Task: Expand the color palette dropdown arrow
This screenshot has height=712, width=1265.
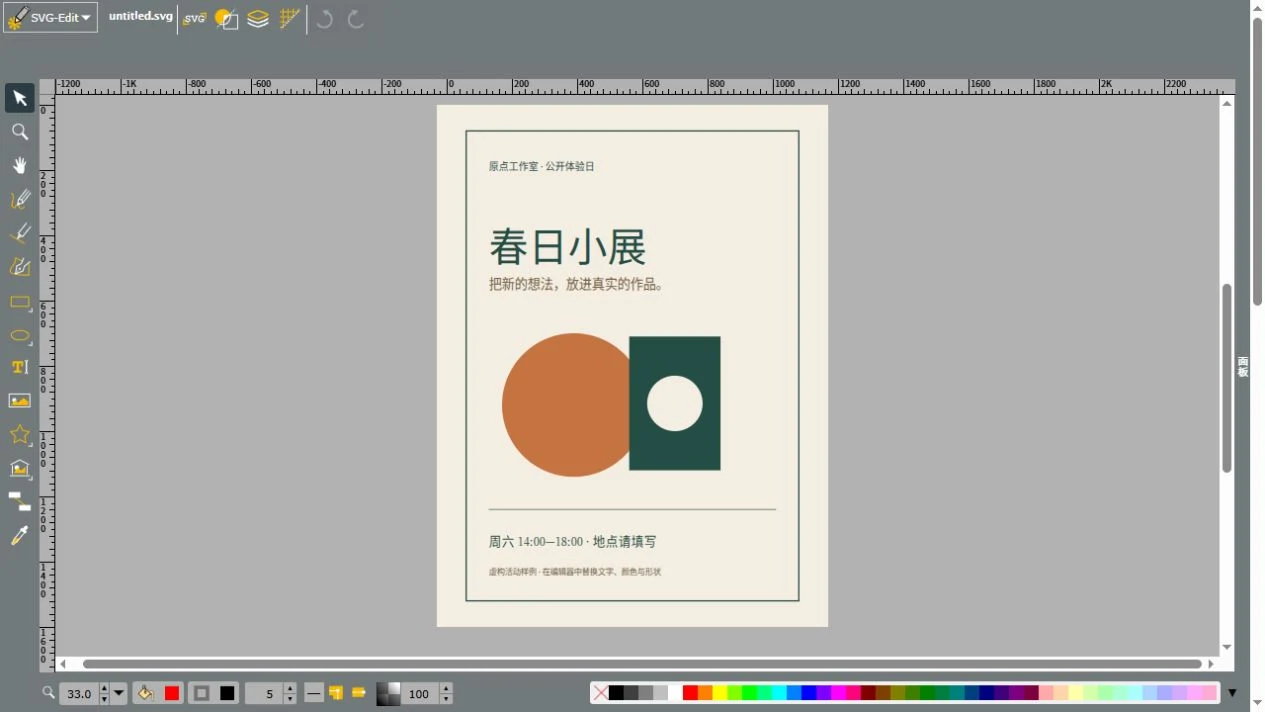Action: 1232,692
